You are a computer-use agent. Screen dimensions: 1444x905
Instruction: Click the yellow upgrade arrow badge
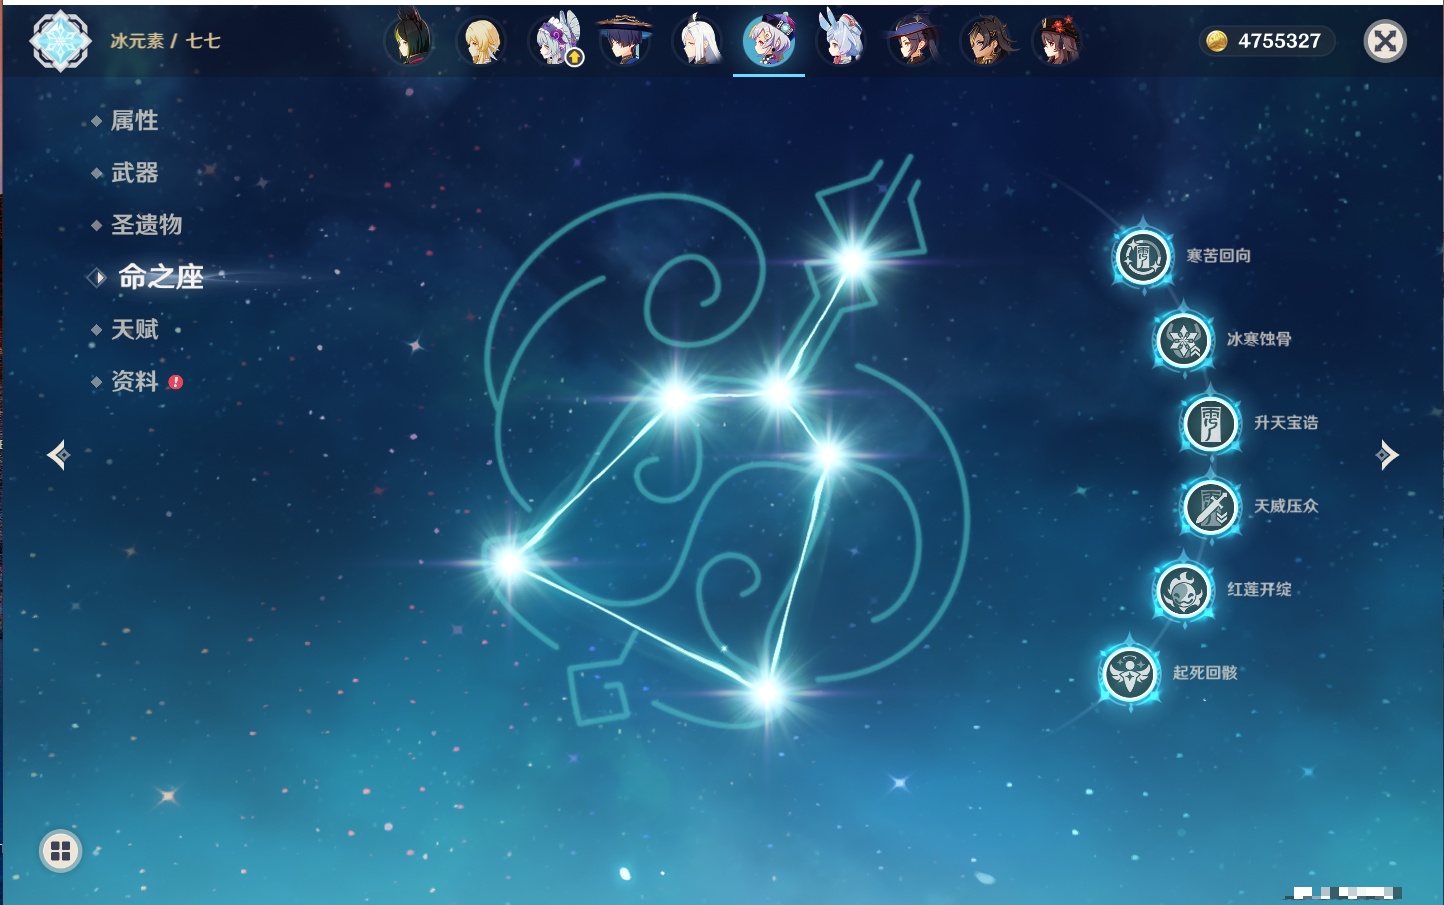coord(575,58)
